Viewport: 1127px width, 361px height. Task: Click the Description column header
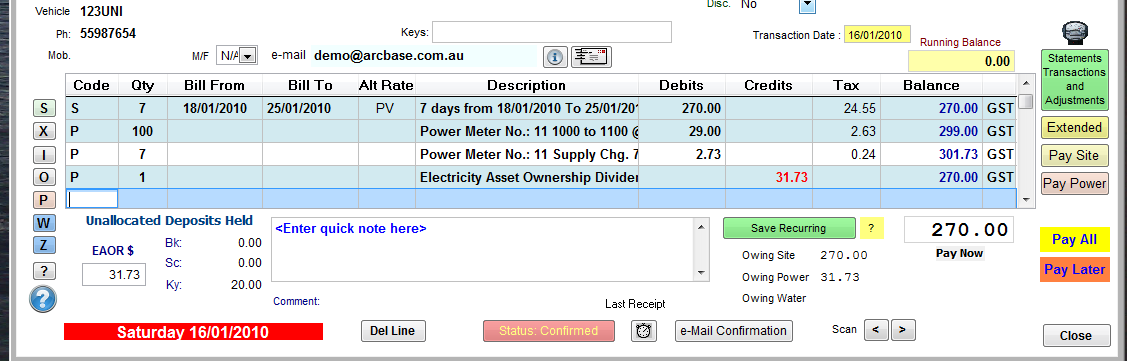tap(526, 86)
